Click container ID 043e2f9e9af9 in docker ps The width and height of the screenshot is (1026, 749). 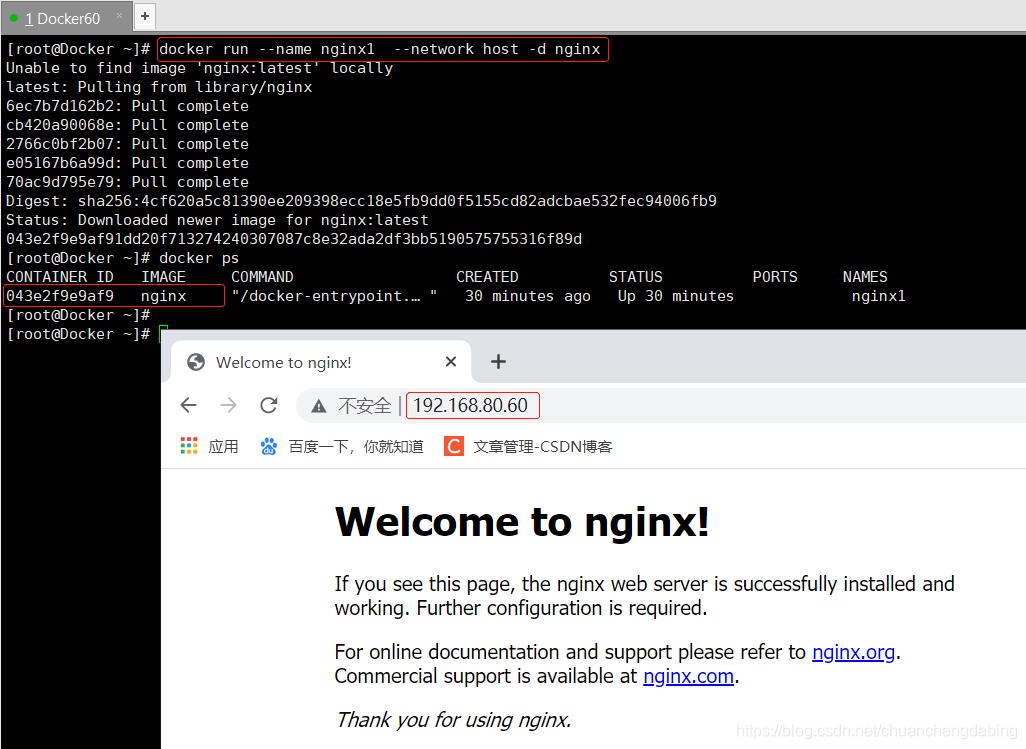point(60,296)
